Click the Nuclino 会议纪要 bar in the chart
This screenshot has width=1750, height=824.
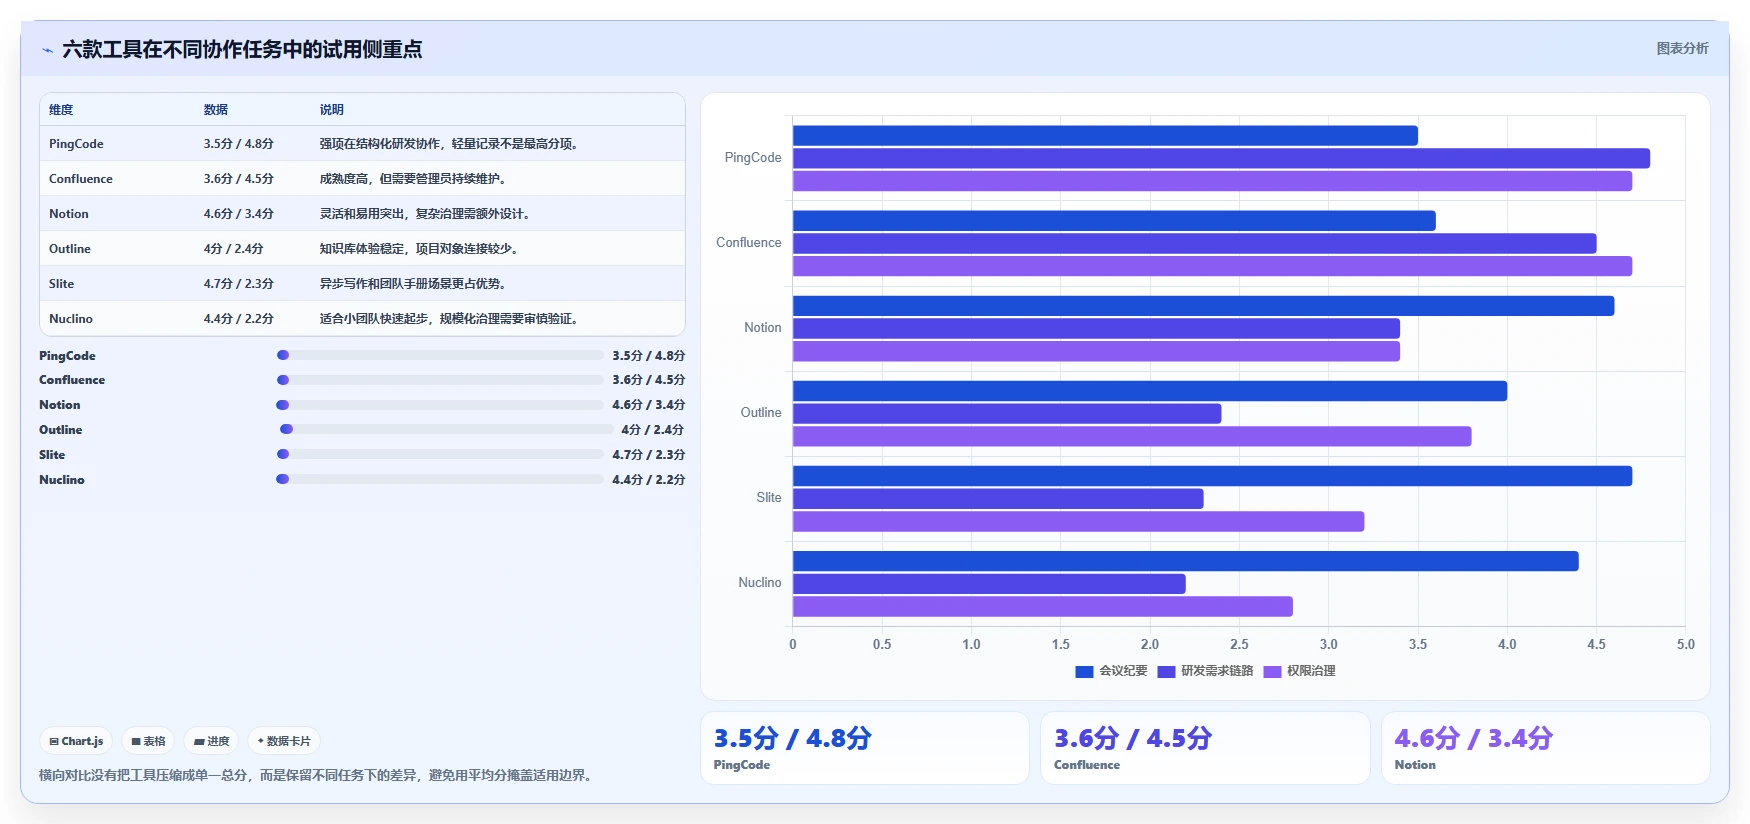click(x=1186, y=561)
